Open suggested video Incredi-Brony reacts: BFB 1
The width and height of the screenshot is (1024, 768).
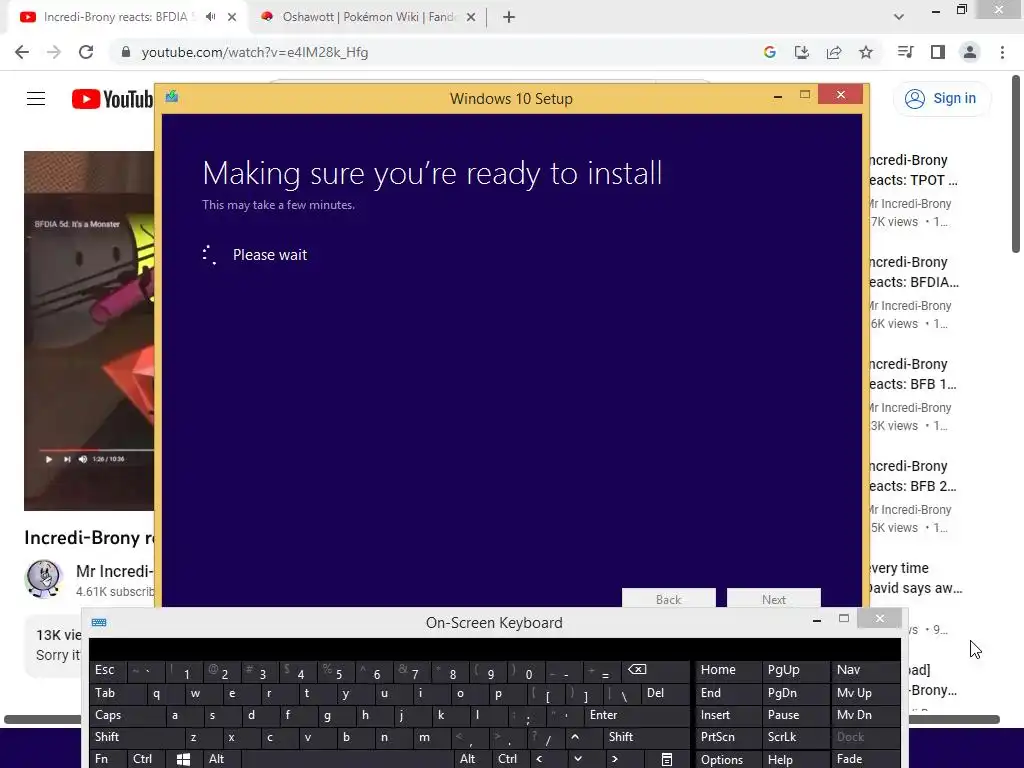[x=912, y=374]
